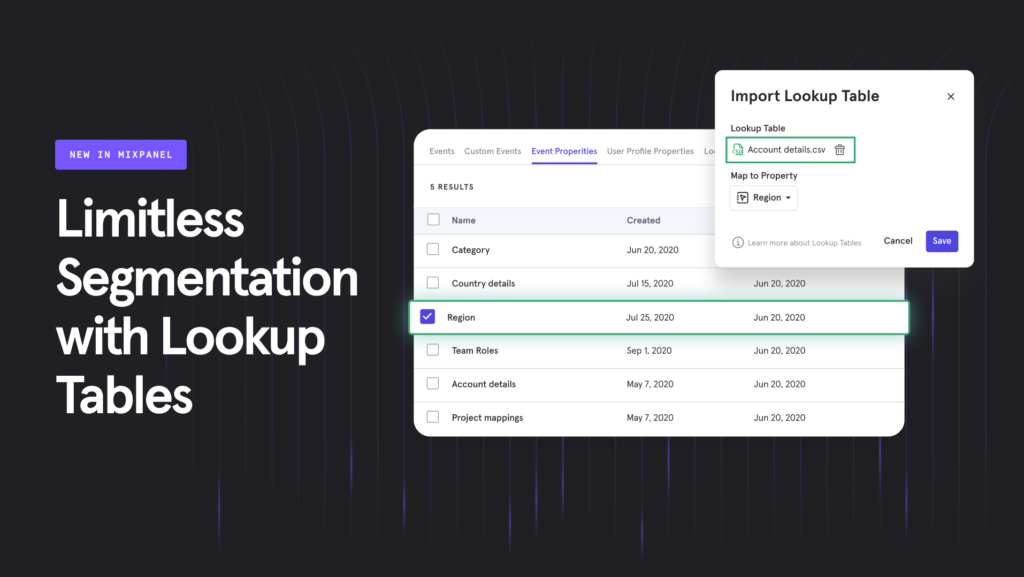Click the New in Mixpanel badge
The height and width of the screenshot is (577, 1024).
pos(121,155)
